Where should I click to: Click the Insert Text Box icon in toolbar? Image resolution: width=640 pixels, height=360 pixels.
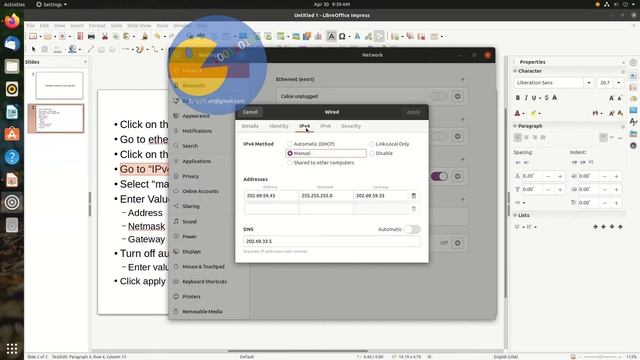point(331,37)
